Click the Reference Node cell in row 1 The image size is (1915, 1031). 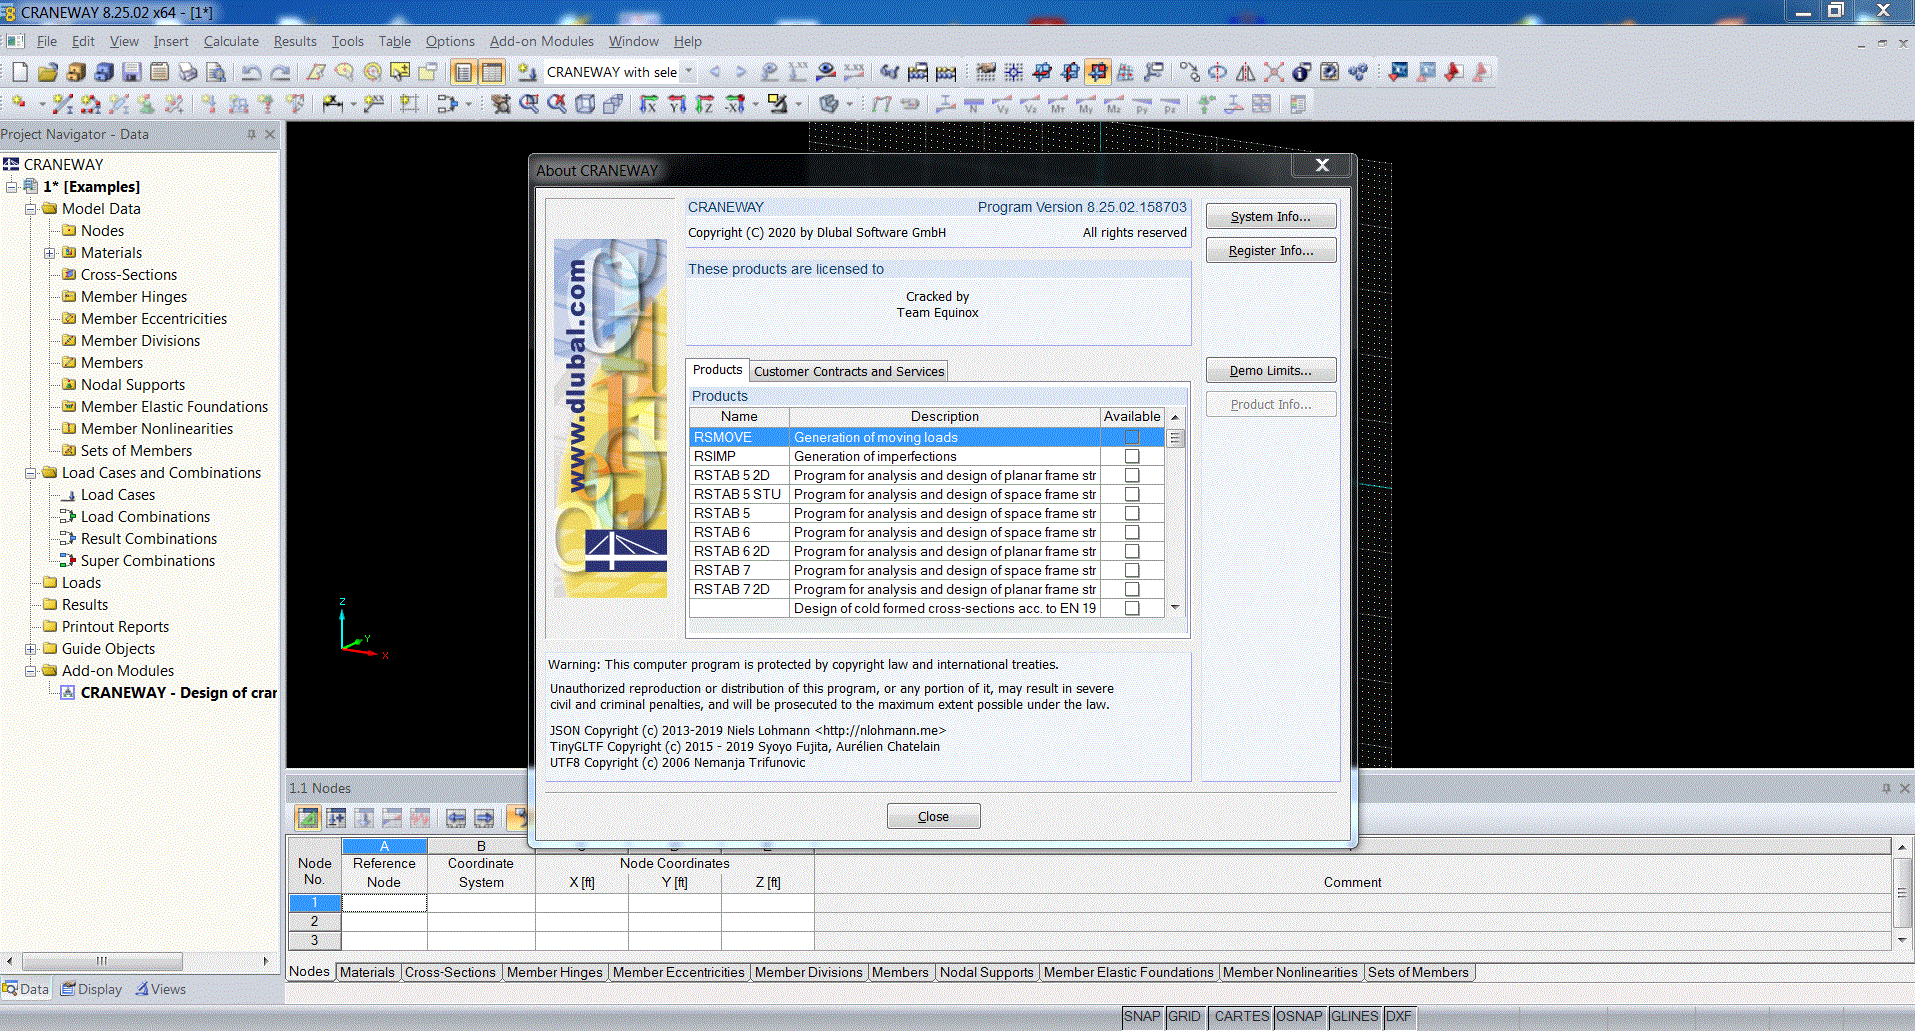tap(384, 902)
